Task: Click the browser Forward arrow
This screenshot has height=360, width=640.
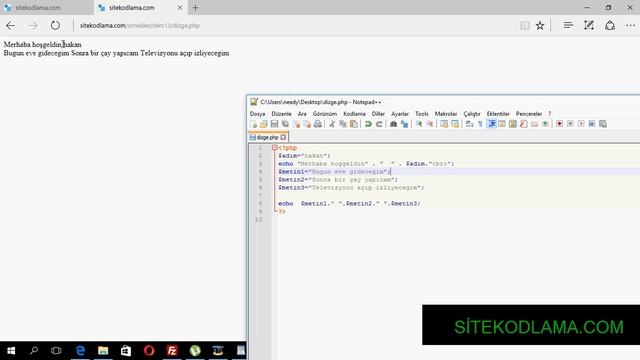Action: 33,25
